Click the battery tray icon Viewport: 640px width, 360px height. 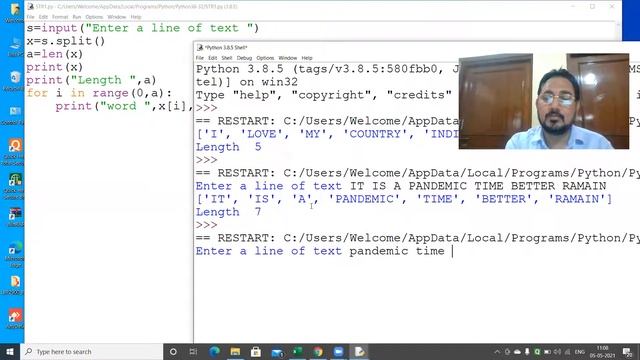547,352
